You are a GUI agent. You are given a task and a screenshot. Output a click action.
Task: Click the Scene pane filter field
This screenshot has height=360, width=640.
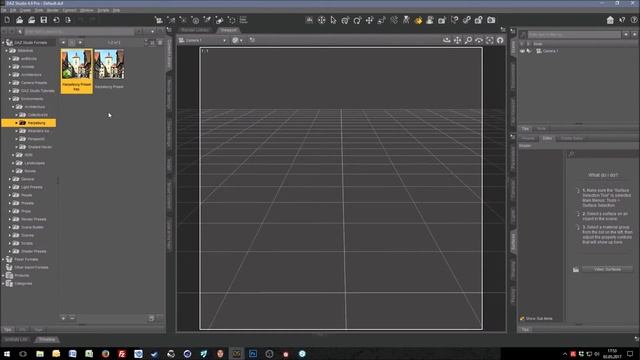(574, 35)
